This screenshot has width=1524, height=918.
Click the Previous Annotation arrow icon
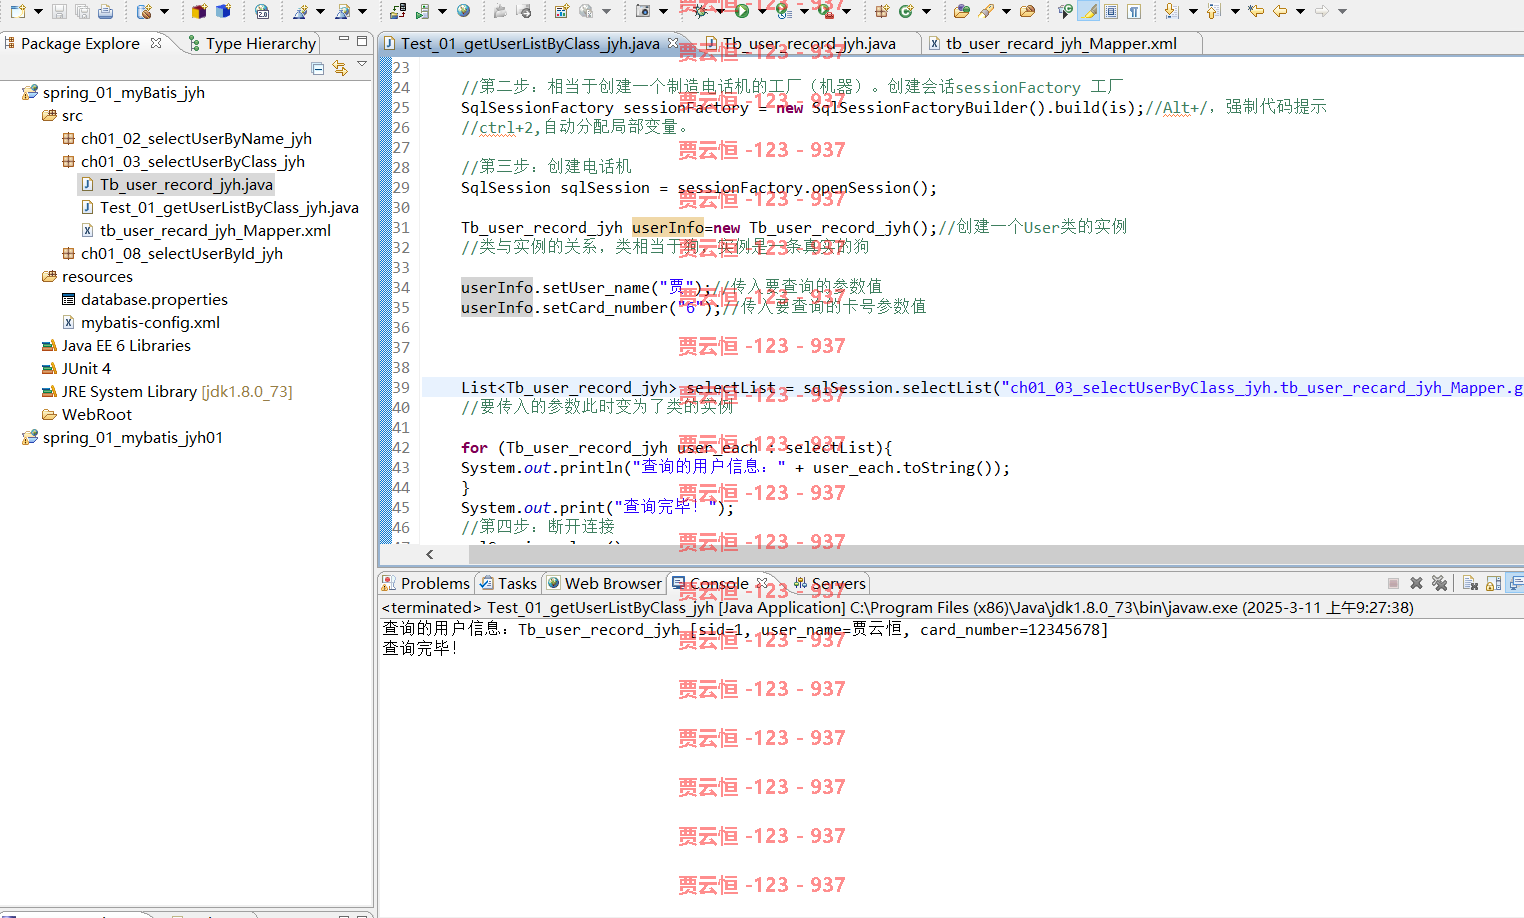1213,11
